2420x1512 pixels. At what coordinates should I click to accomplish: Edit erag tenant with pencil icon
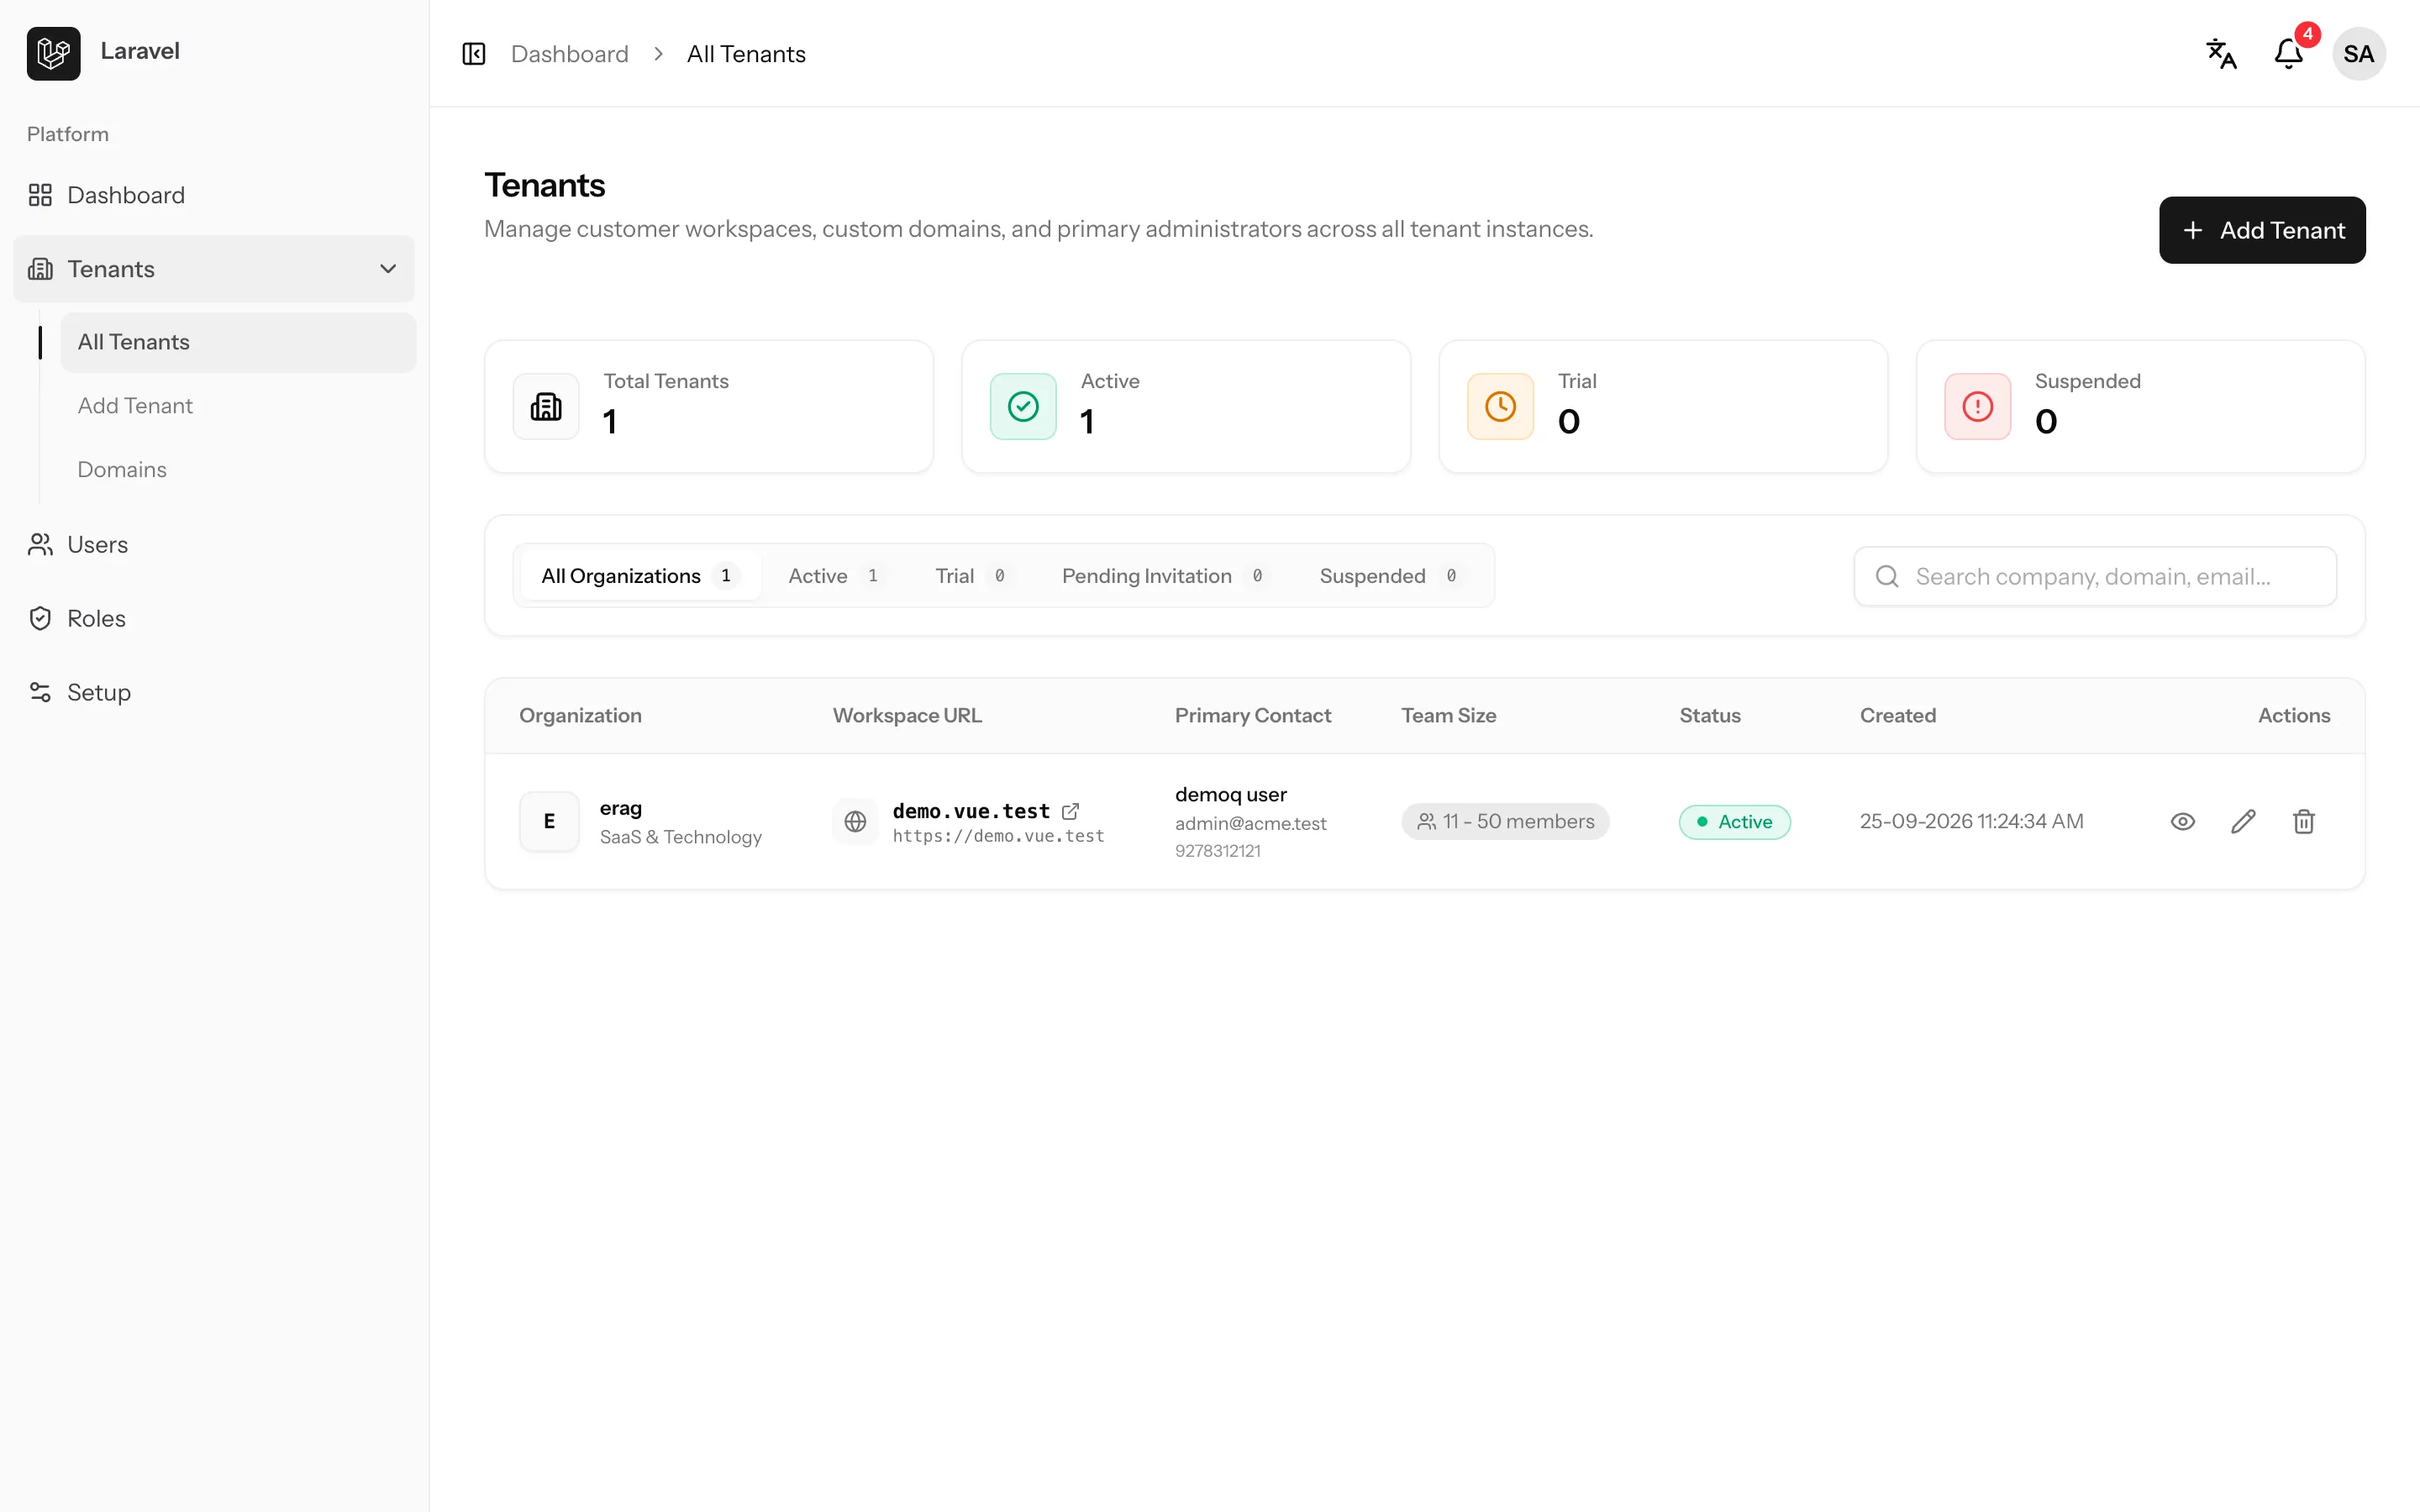point(2243,822)
